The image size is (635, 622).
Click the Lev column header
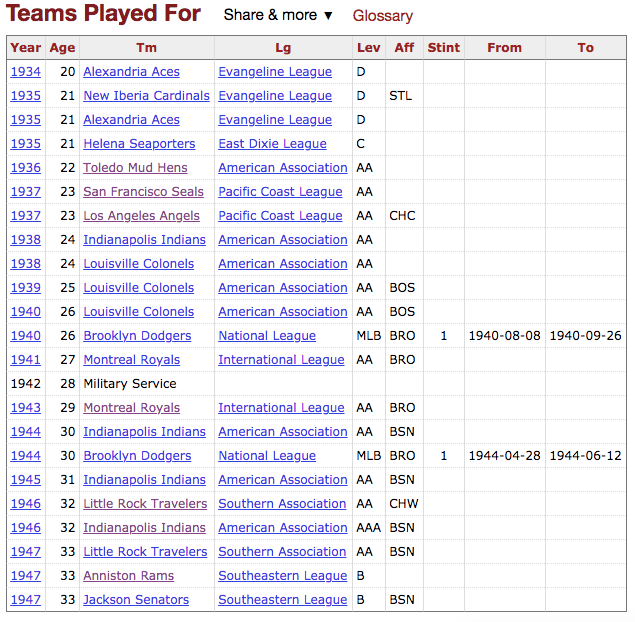coord(368,47)
